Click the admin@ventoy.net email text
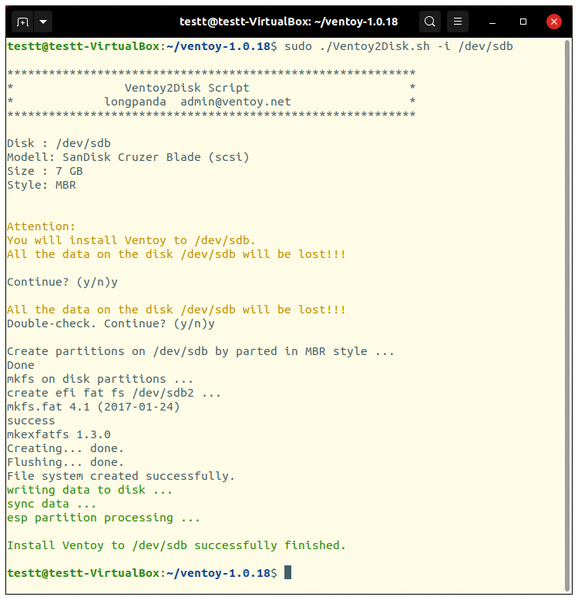578x600 pixels. pos(236,102)
